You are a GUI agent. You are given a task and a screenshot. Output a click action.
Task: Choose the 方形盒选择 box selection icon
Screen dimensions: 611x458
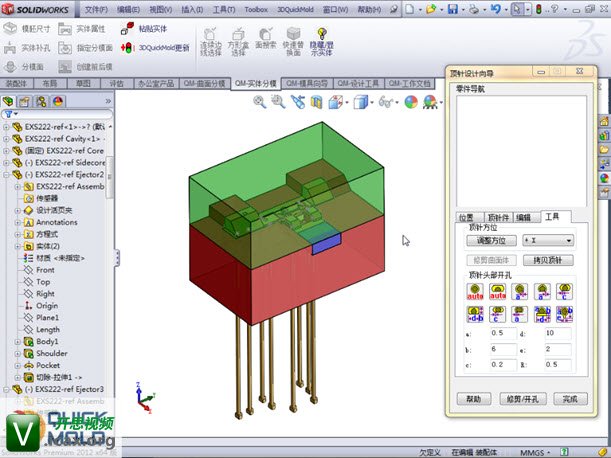coord(238,34)
